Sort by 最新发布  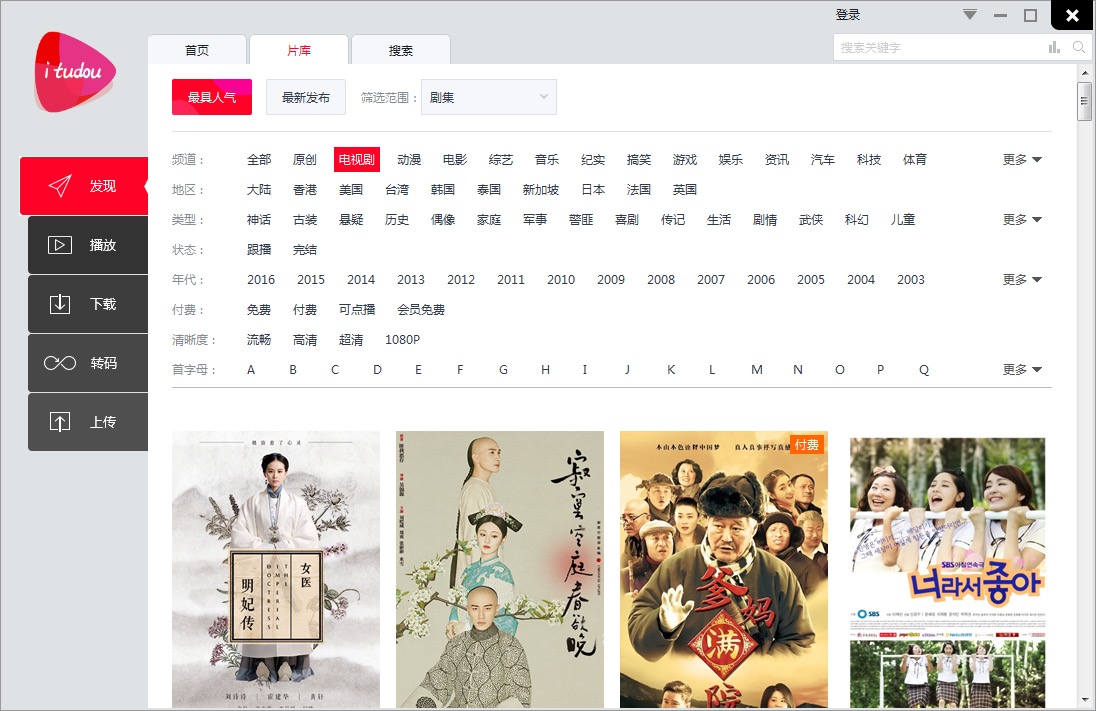(x=305, y=97)
